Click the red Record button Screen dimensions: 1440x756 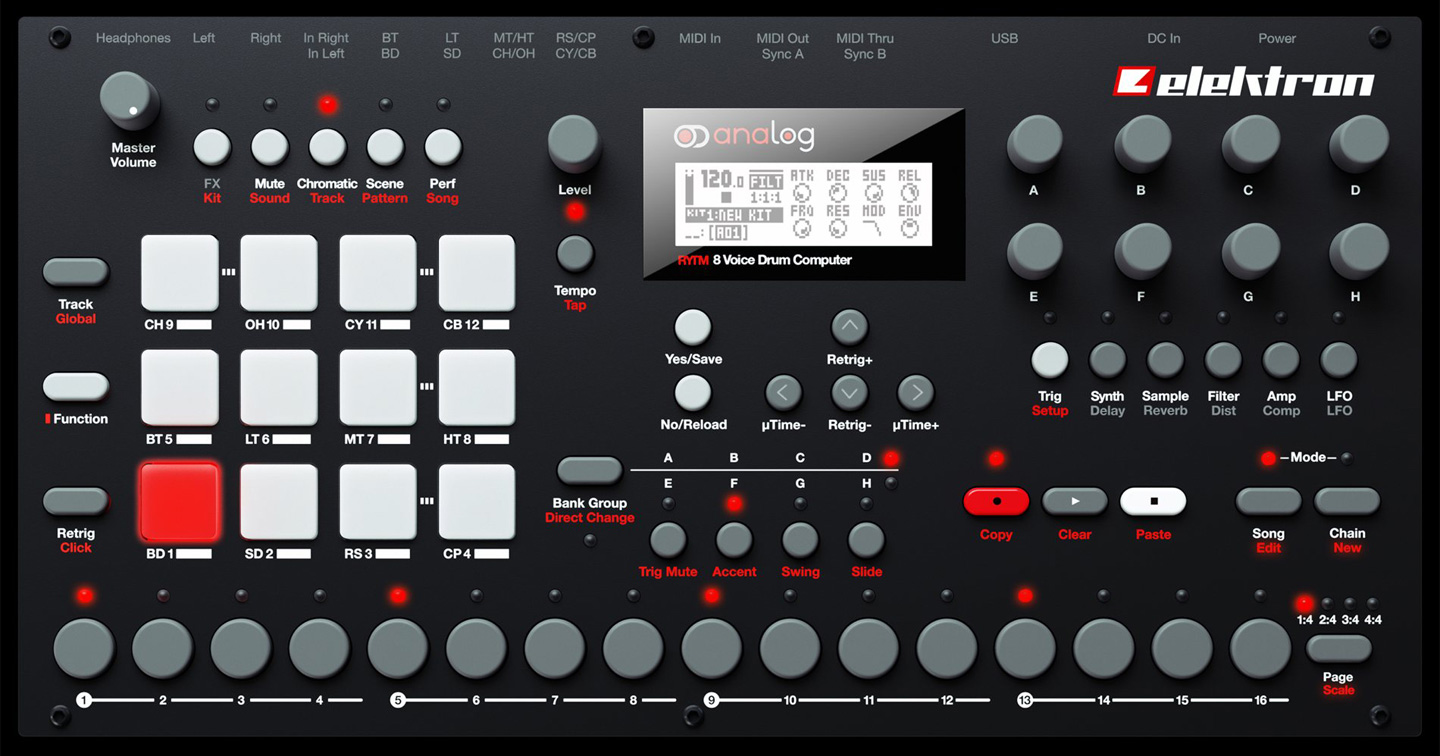point(996,501)
